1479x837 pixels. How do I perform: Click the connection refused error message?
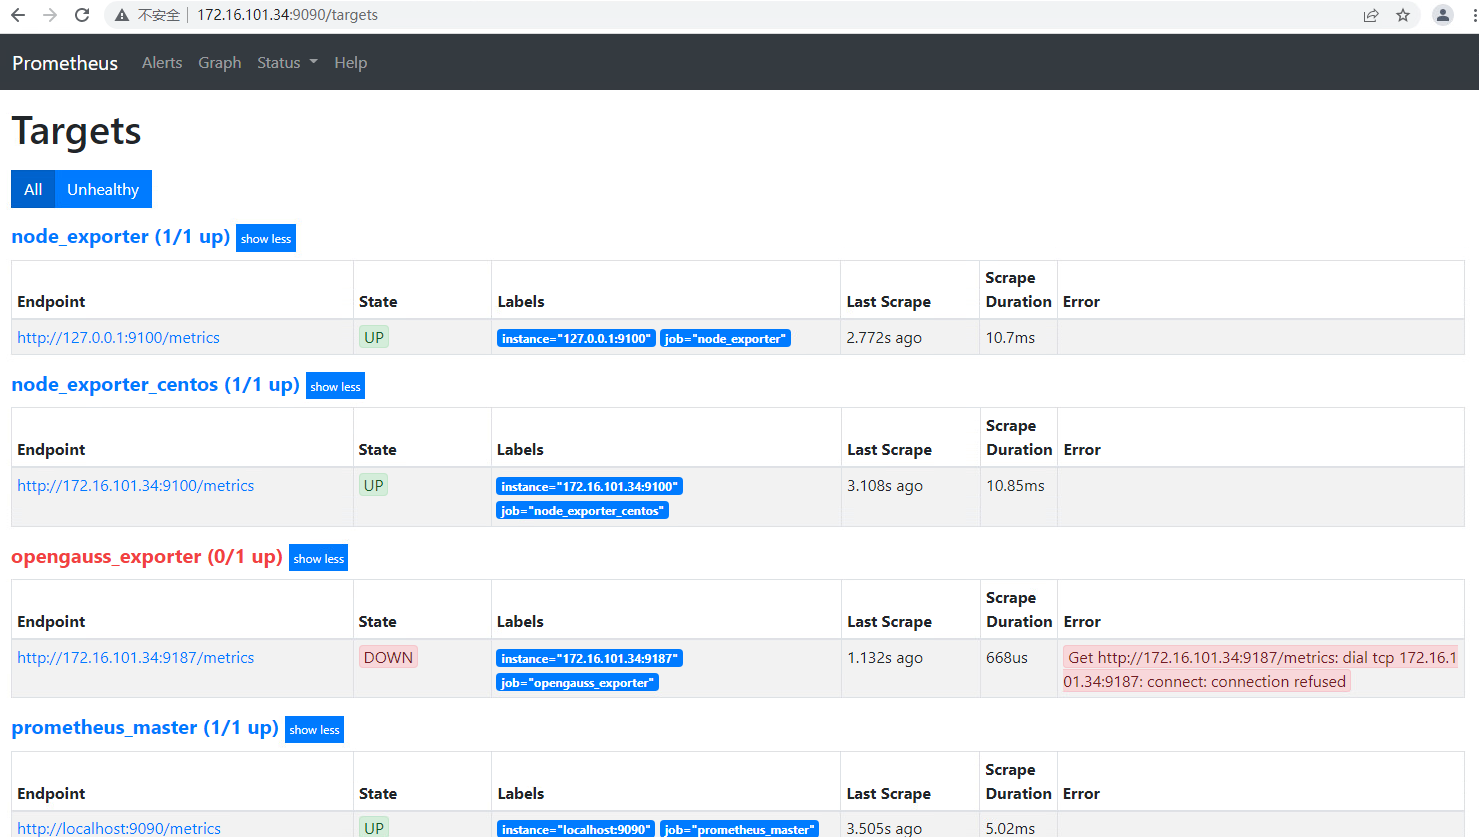coord(1260,669)
